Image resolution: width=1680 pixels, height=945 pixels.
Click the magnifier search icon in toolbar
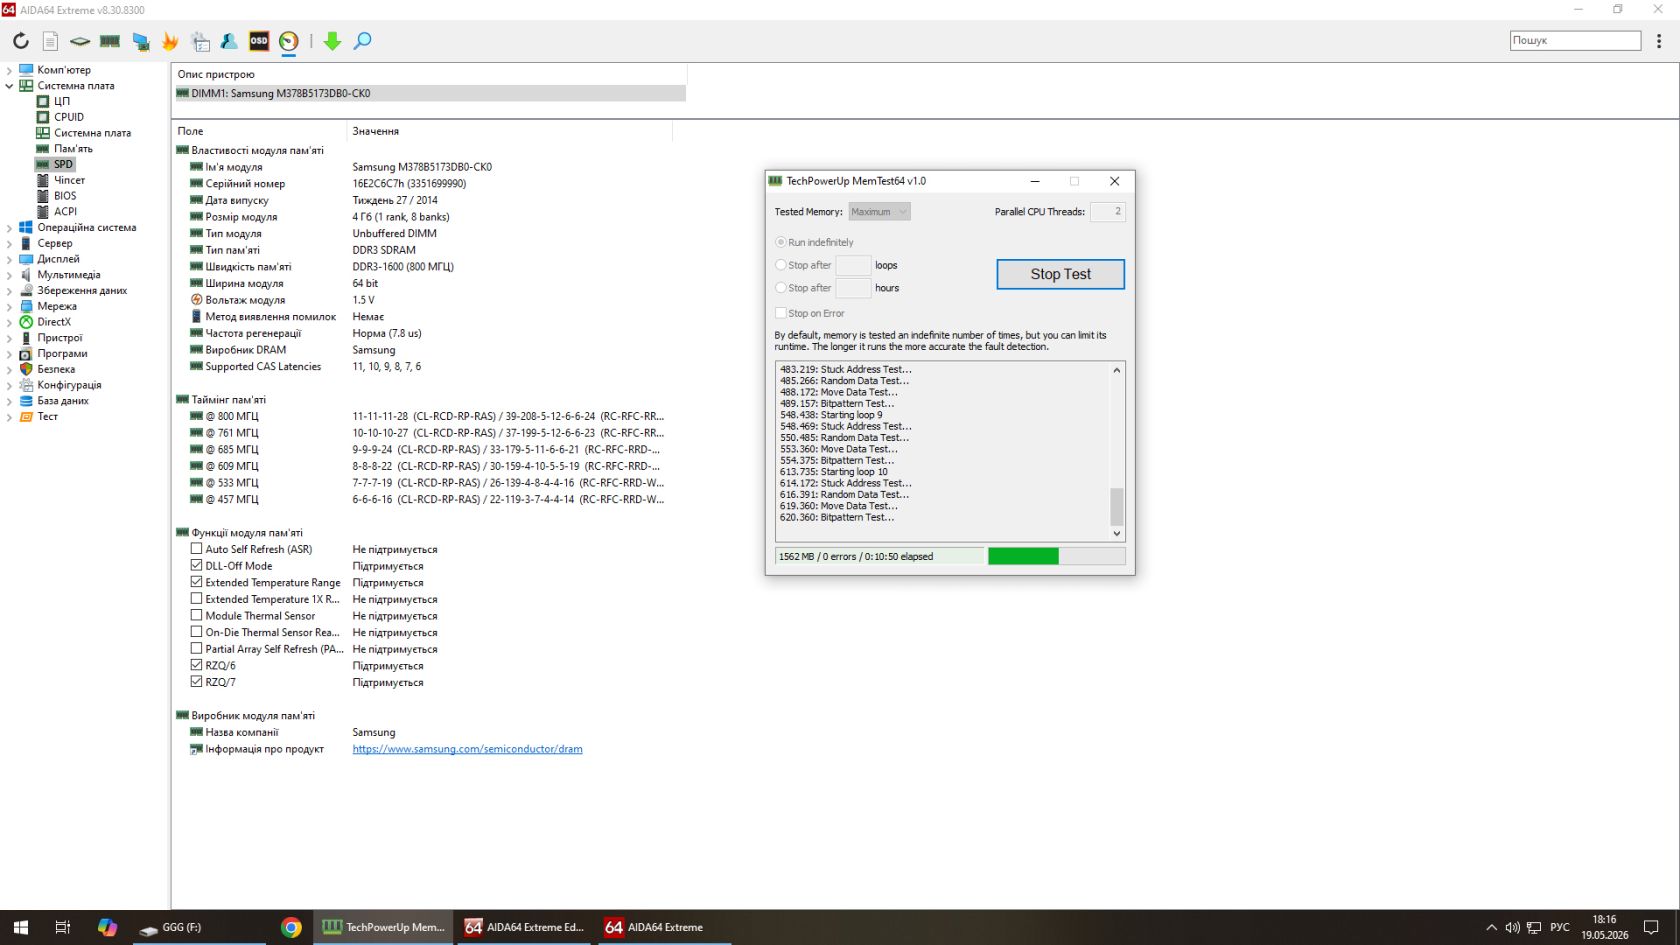coord(363,41)
